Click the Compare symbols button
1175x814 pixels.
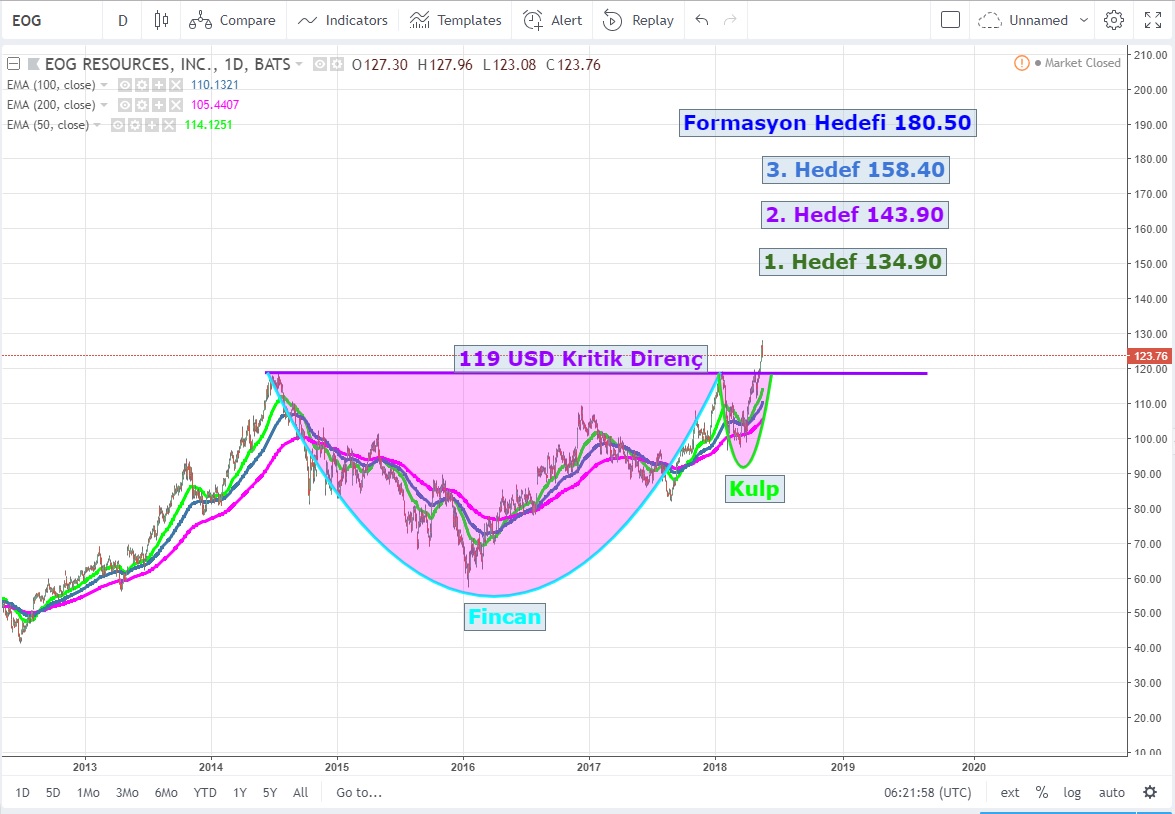point(232,20)
